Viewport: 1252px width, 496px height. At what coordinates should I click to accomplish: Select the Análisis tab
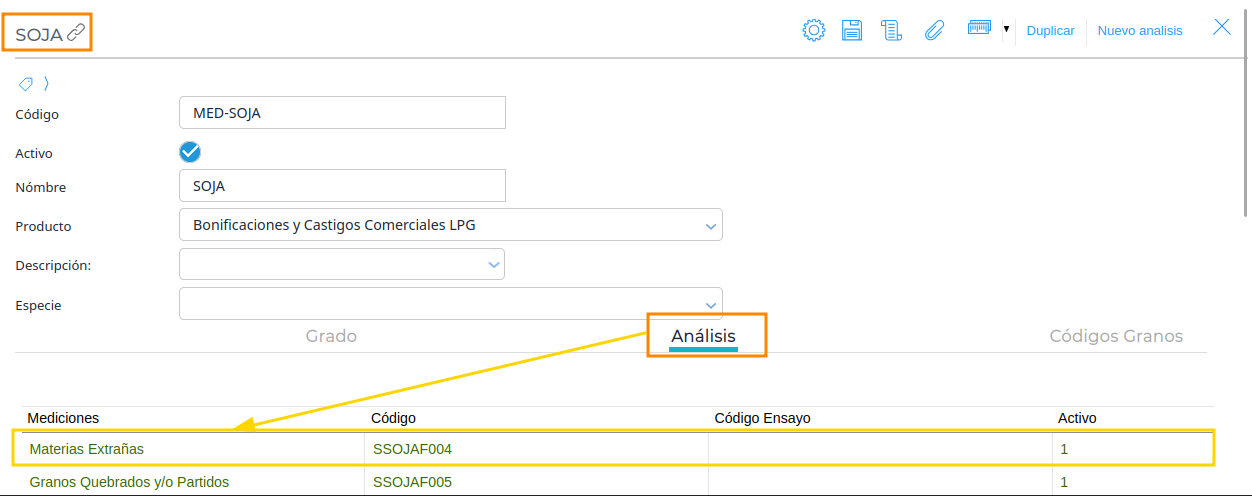(703, 336)
